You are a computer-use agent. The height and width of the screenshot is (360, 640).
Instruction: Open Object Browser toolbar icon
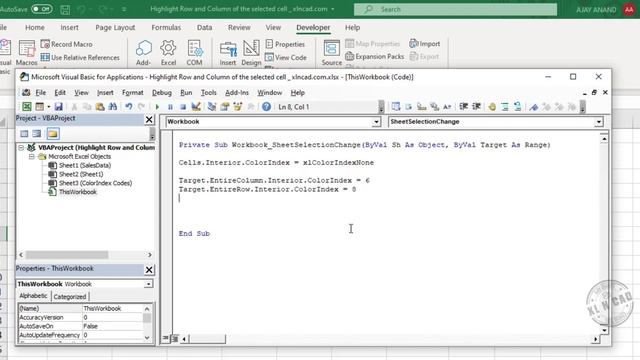coord(238,107)
